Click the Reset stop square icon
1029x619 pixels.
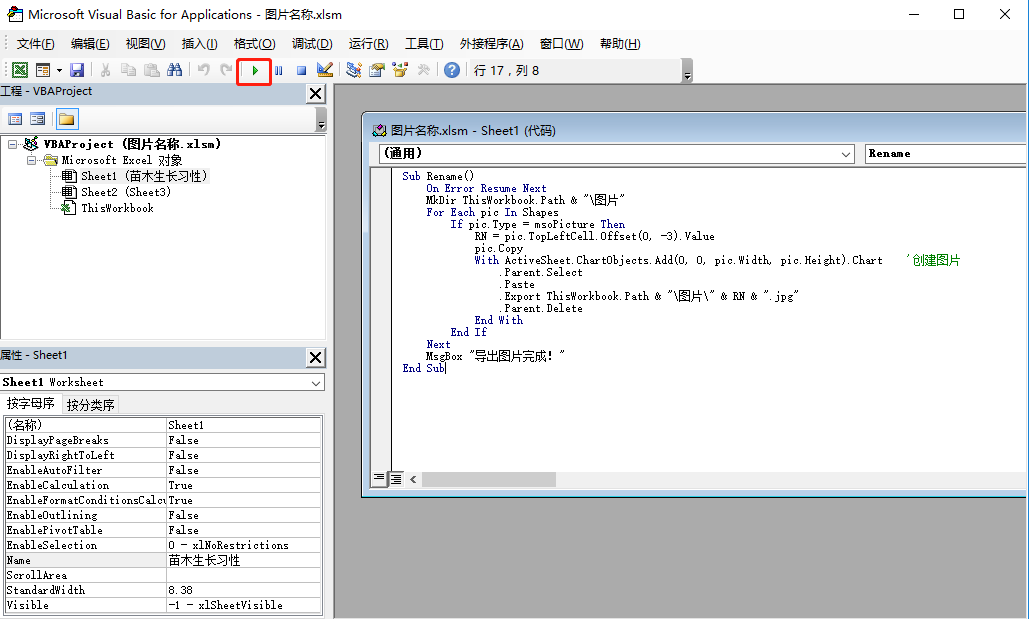[x=301, y=70]
